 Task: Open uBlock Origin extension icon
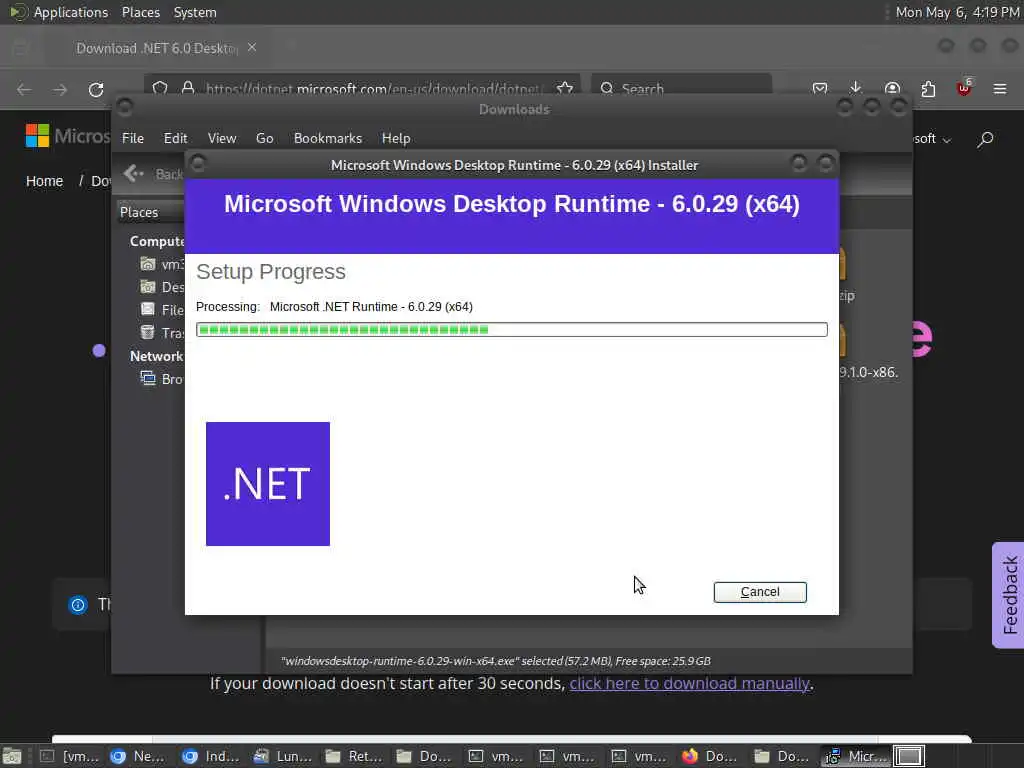964,89
